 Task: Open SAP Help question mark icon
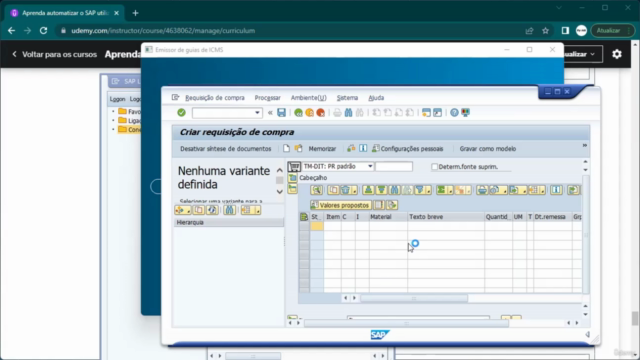(454, 113)
